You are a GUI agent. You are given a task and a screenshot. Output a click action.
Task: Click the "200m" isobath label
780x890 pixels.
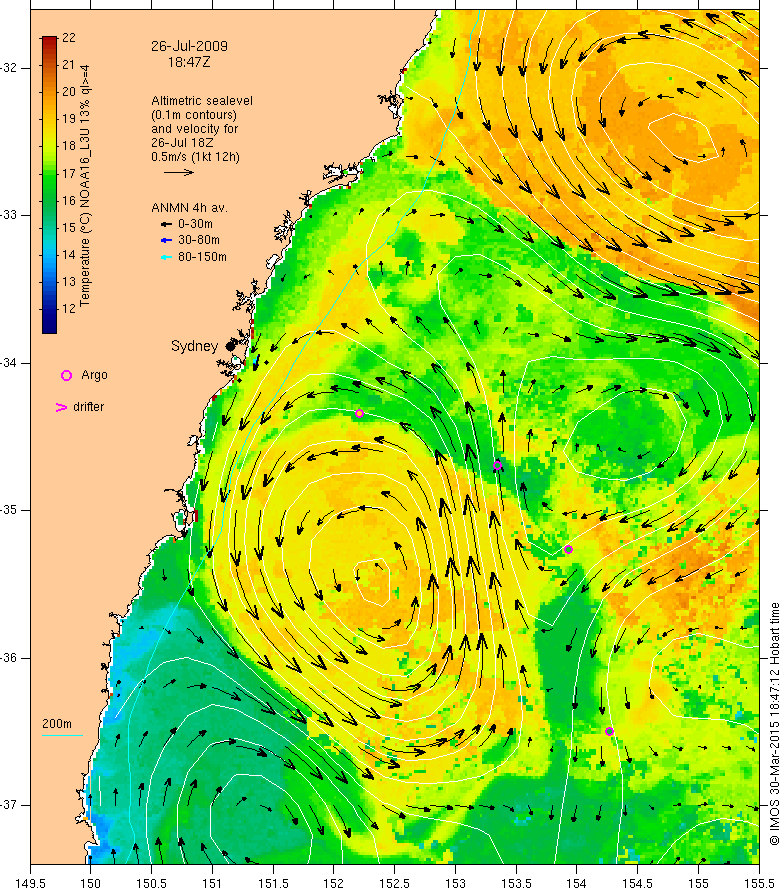(x=57, y=724)
